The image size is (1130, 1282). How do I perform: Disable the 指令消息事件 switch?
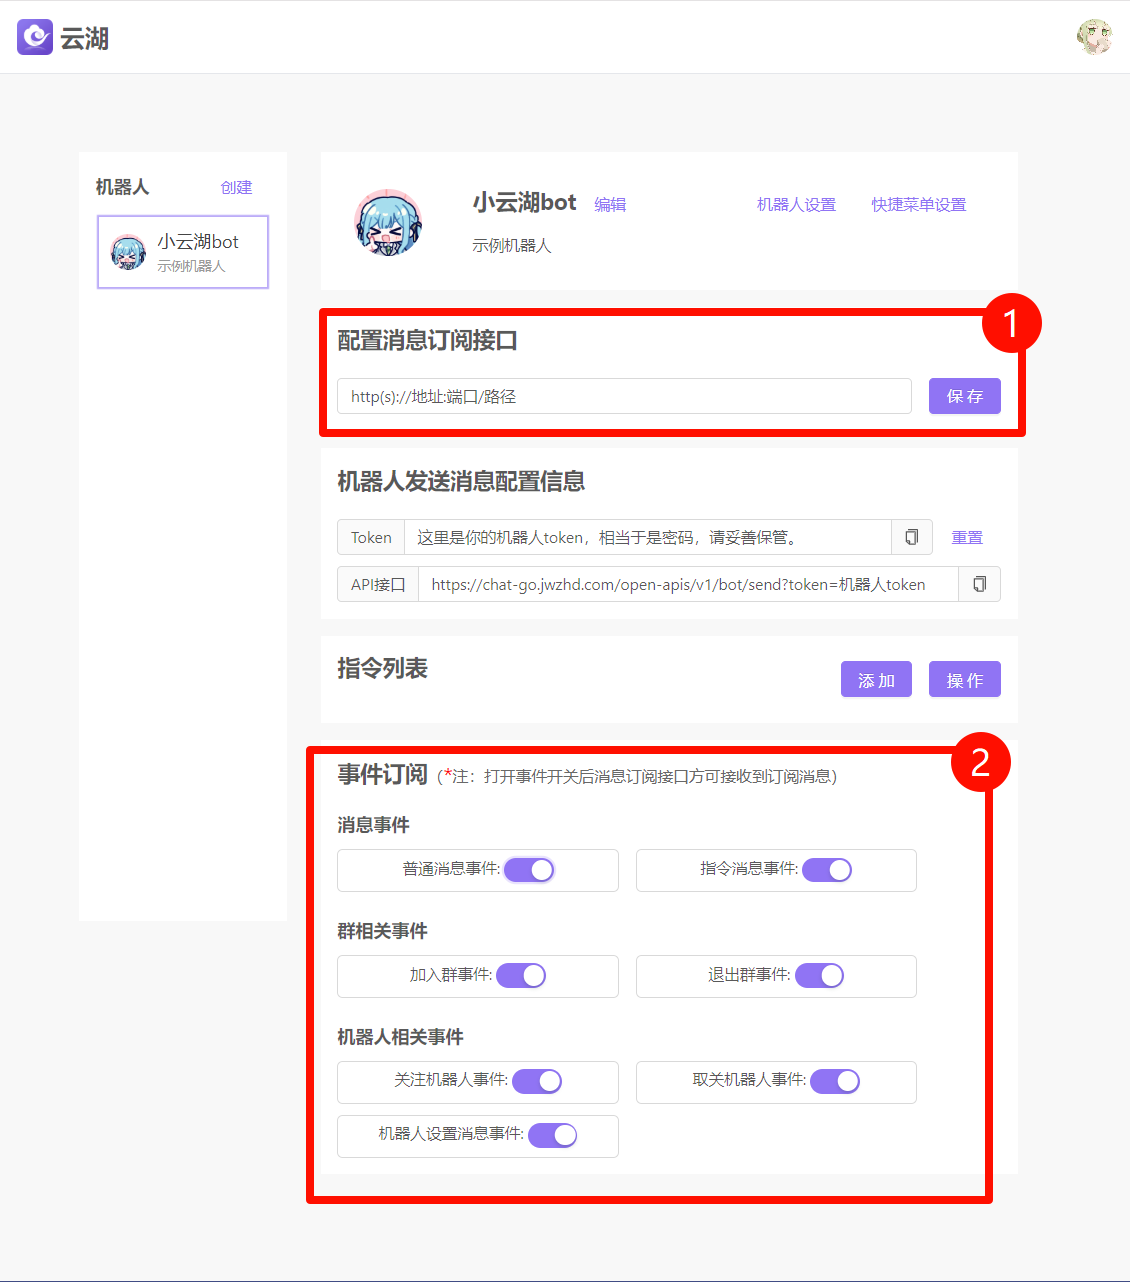point(827,870)
